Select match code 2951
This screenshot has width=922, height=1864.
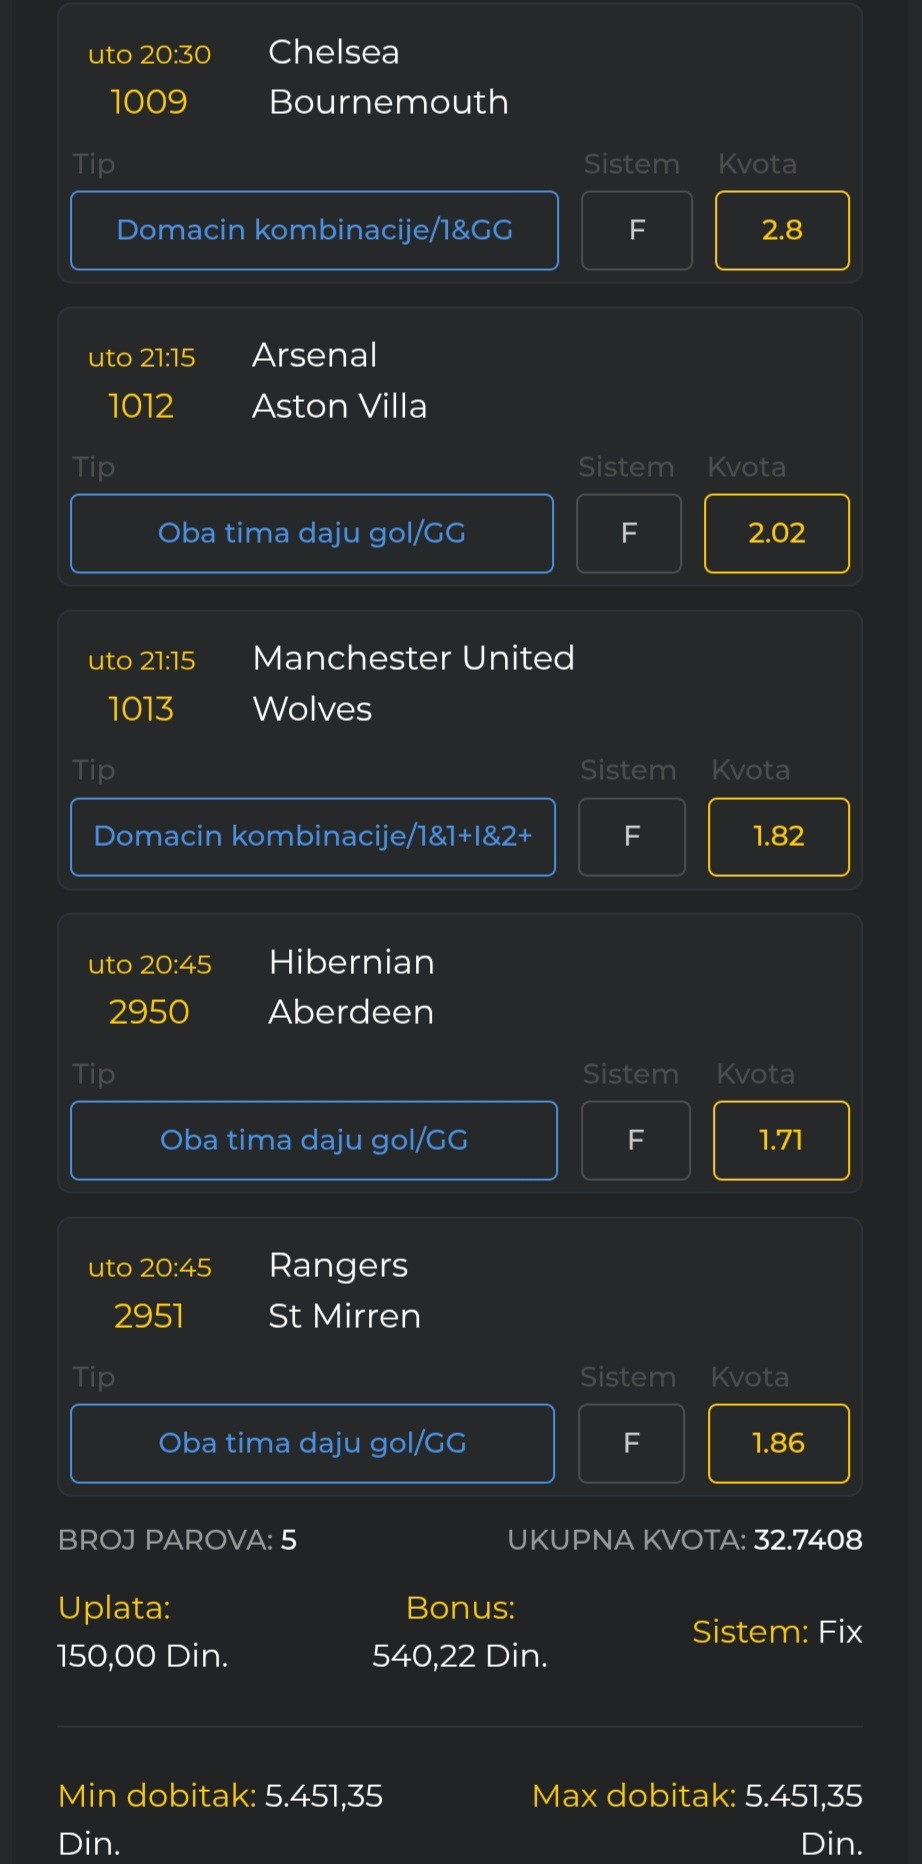click(x=149, y=1316)
